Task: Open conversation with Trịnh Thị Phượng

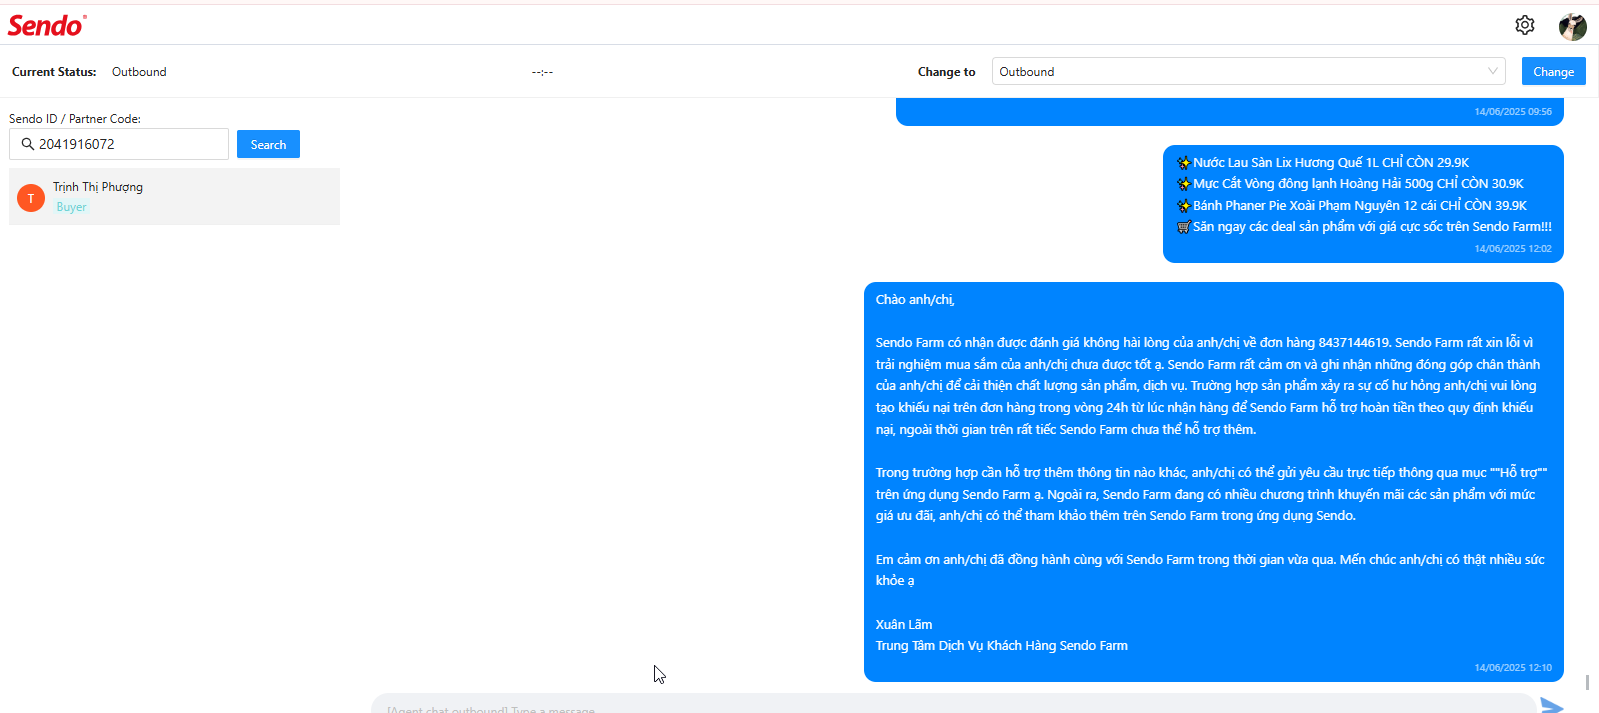Action: point(174,196)
